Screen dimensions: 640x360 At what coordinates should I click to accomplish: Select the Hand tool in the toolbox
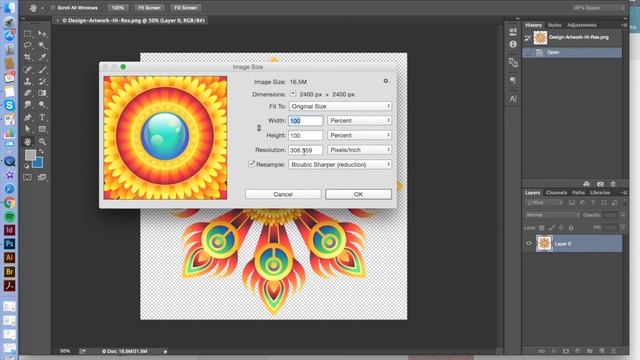27,142
